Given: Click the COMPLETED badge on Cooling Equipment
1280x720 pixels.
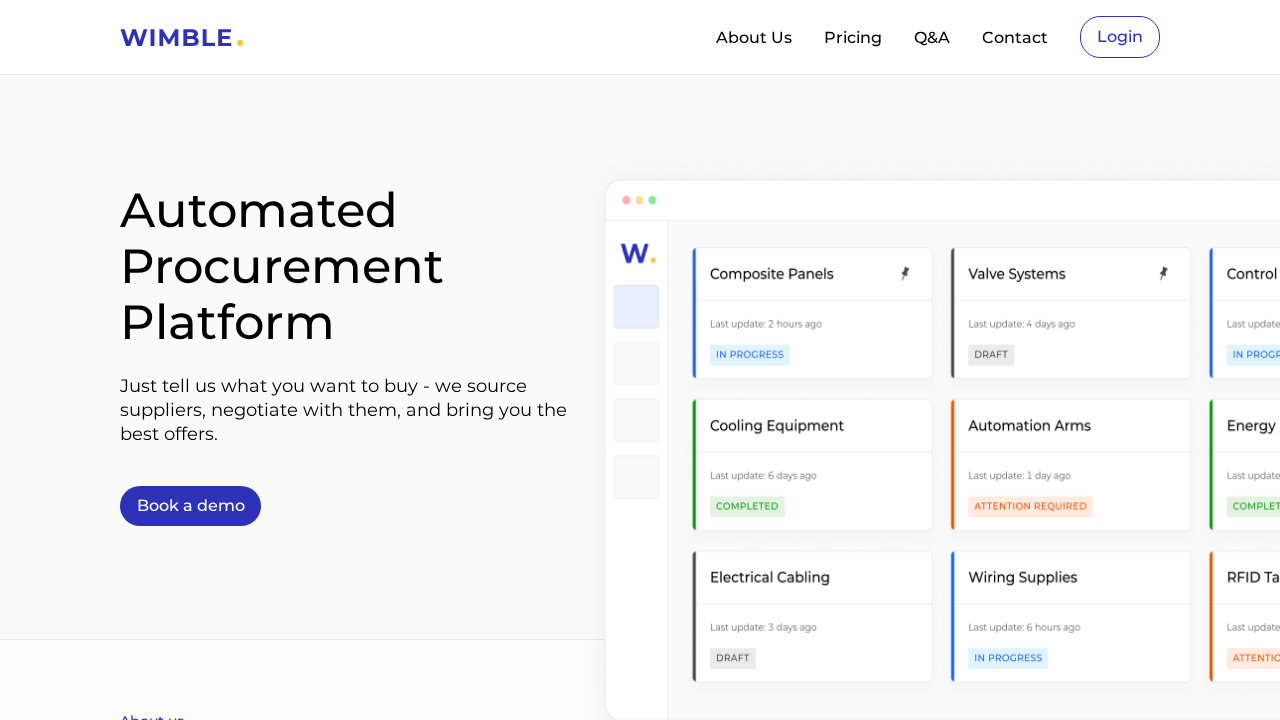Looking at the screenshot, I should pyautogui.click(x=747, y=507).
